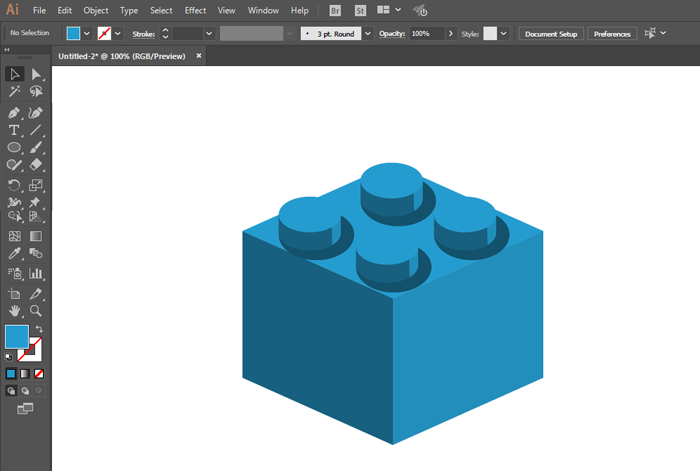Click the Preferences button

(x=611, y=33)
